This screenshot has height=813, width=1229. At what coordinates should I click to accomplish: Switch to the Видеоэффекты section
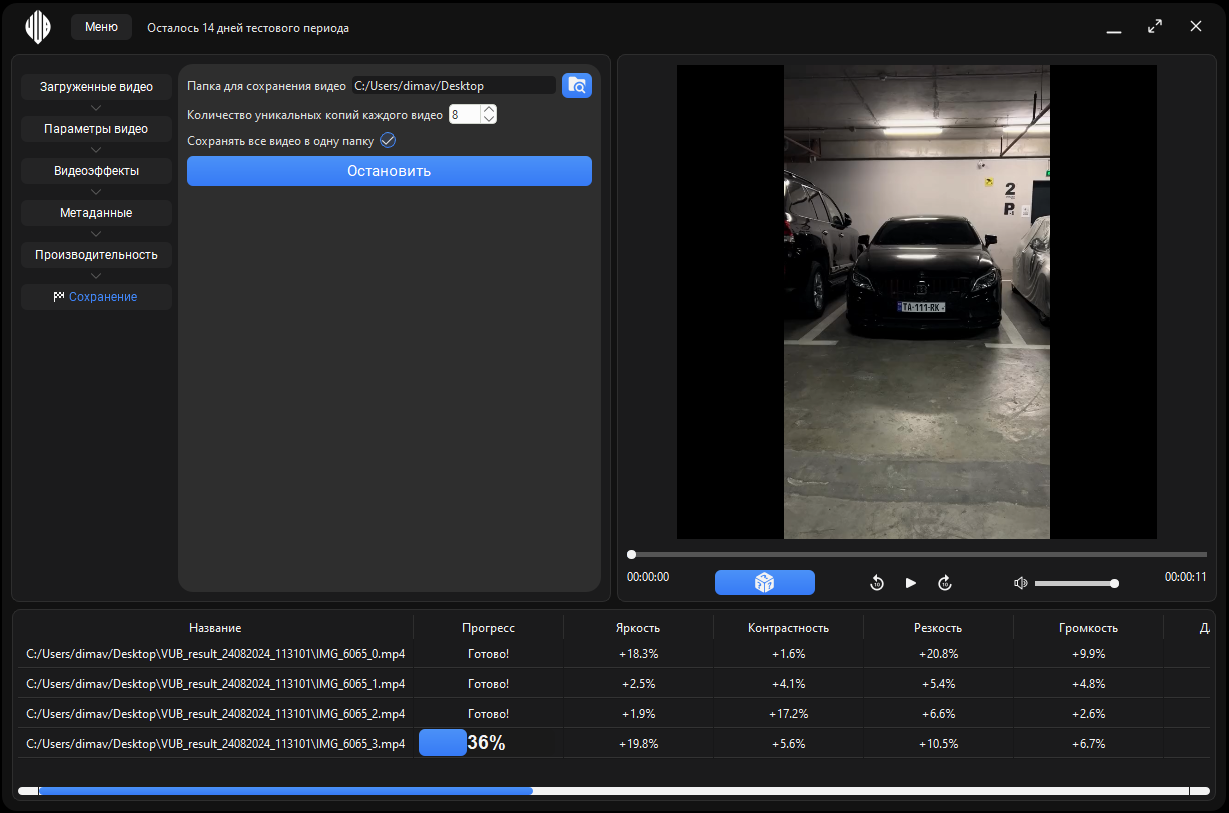96,171
